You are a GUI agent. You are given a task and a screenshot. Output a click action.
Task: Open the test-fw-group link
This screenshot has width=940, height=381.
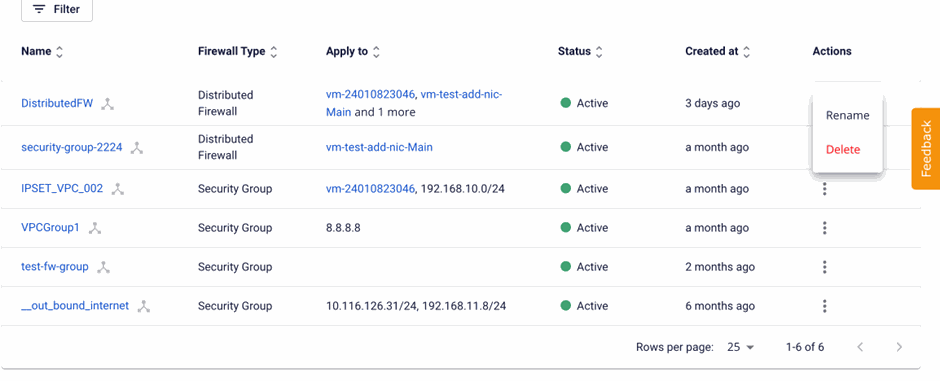coord(55,267)
